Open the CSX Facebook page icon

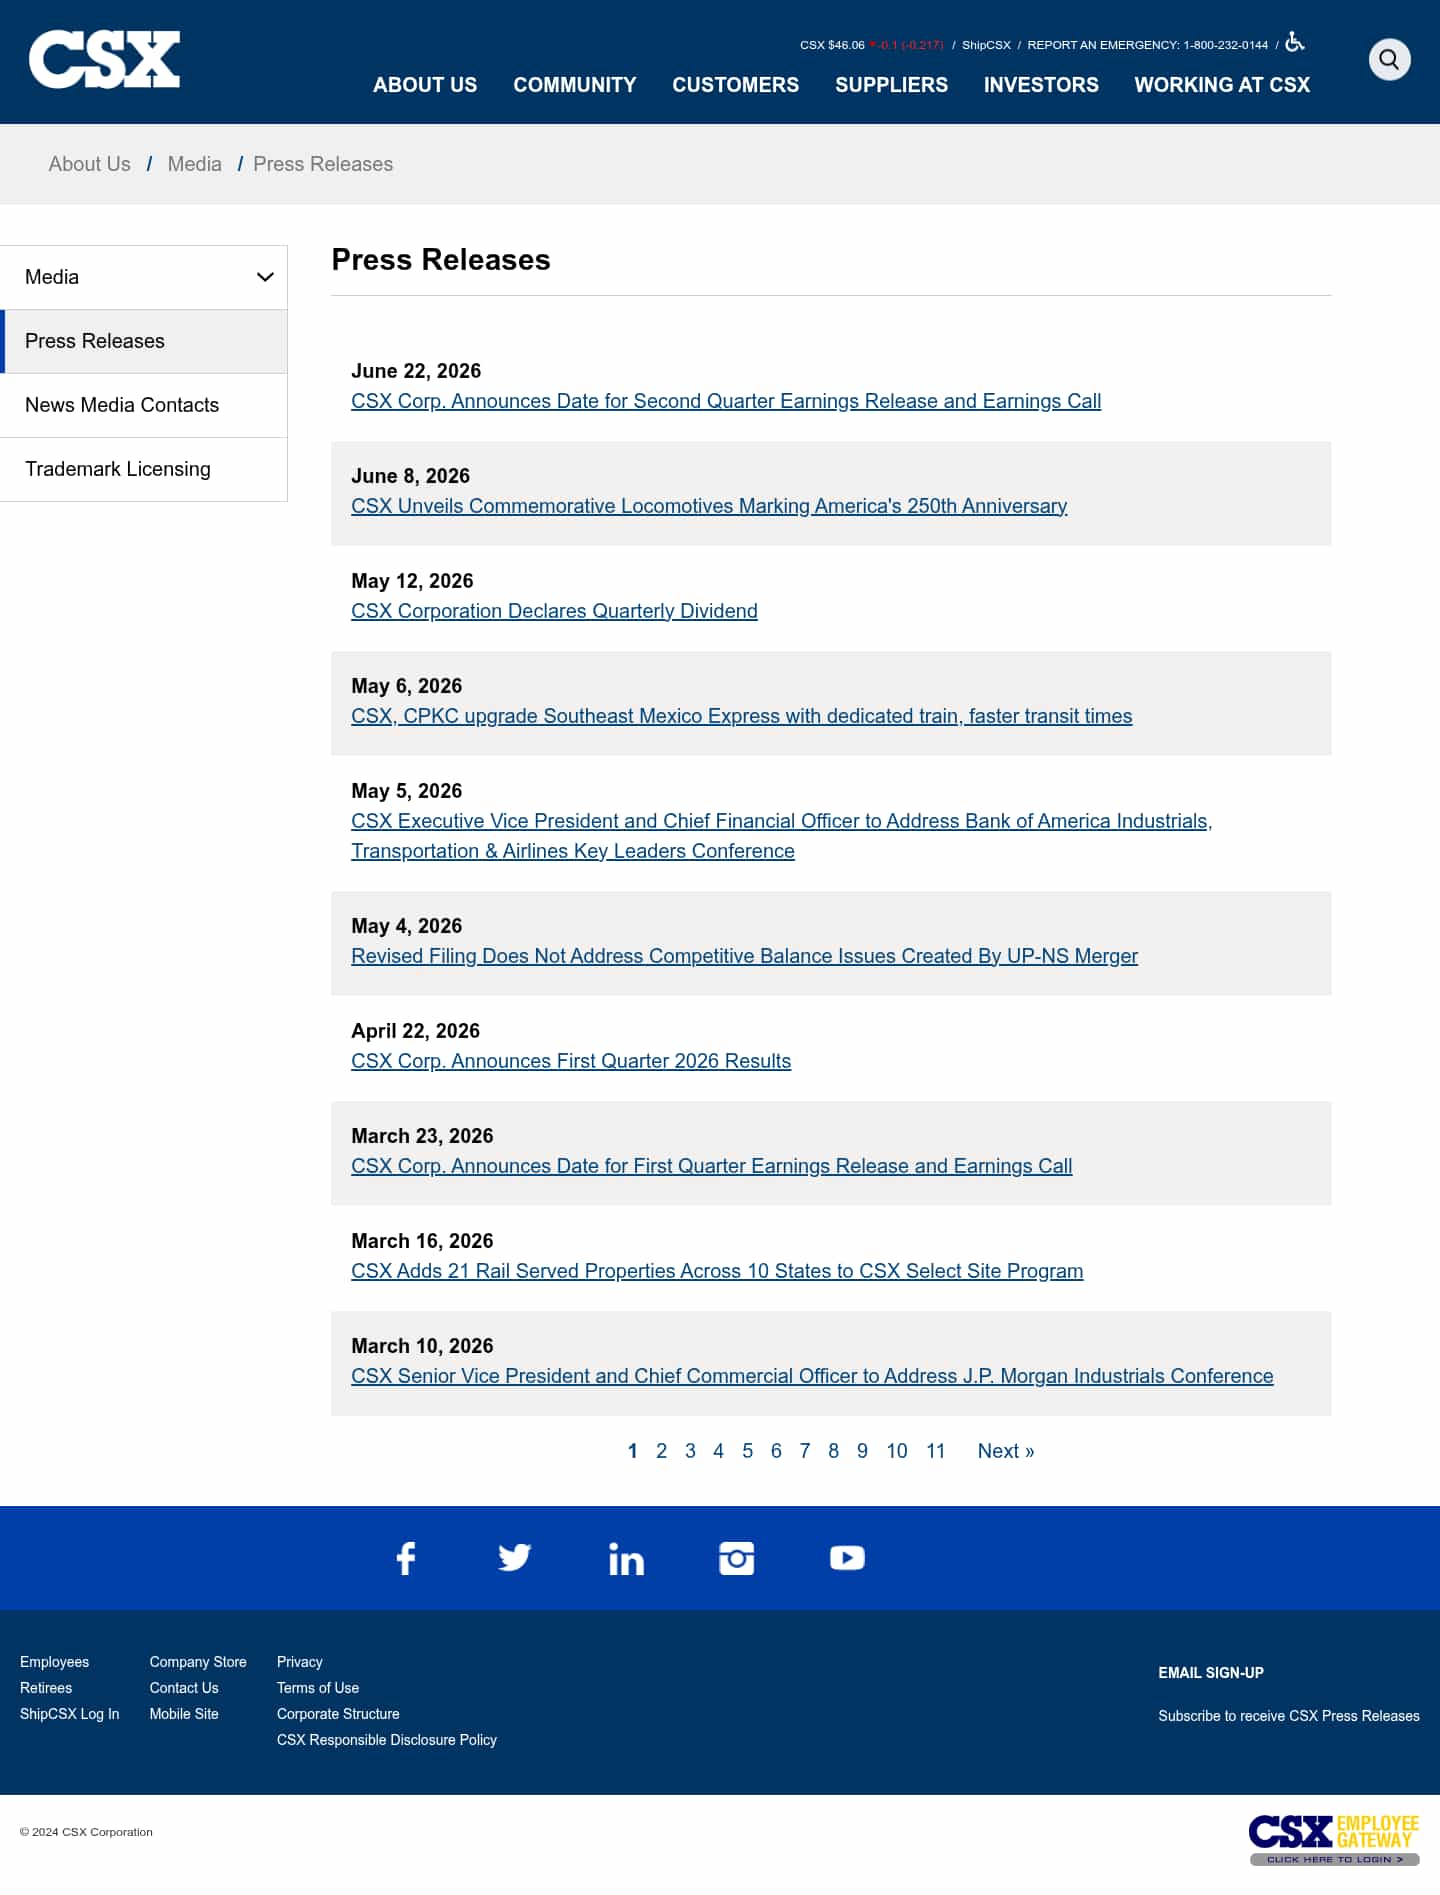(x=405, y=1558)
